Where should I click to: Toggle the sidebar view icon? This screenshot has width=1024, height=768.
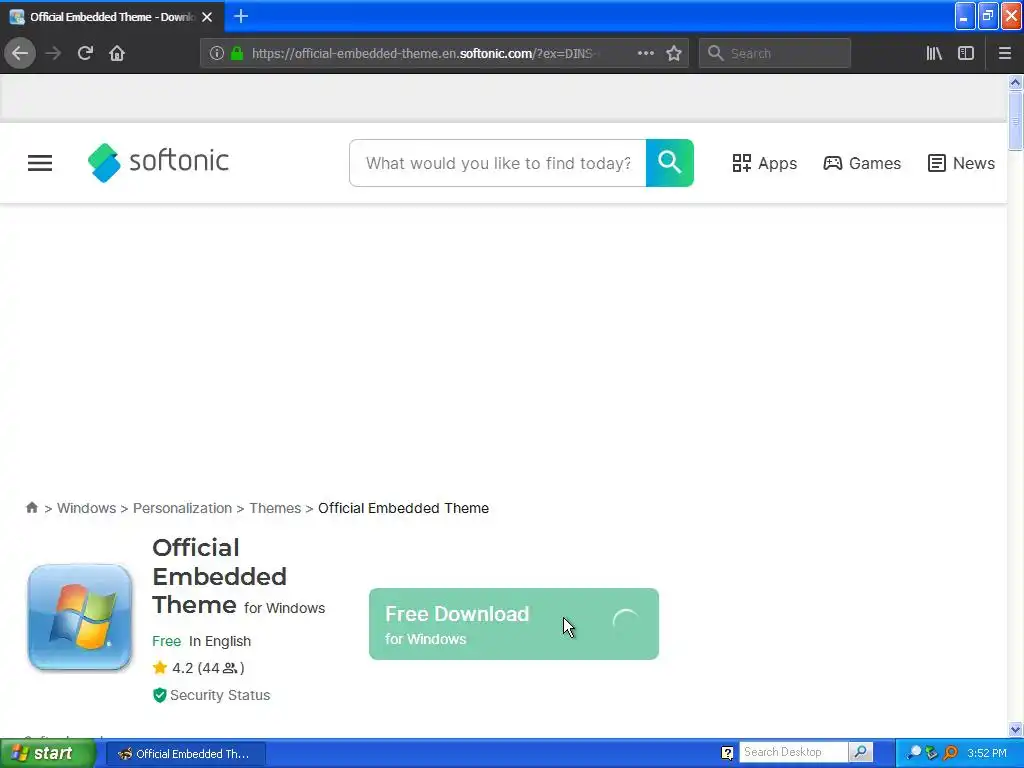click(966, 53)
